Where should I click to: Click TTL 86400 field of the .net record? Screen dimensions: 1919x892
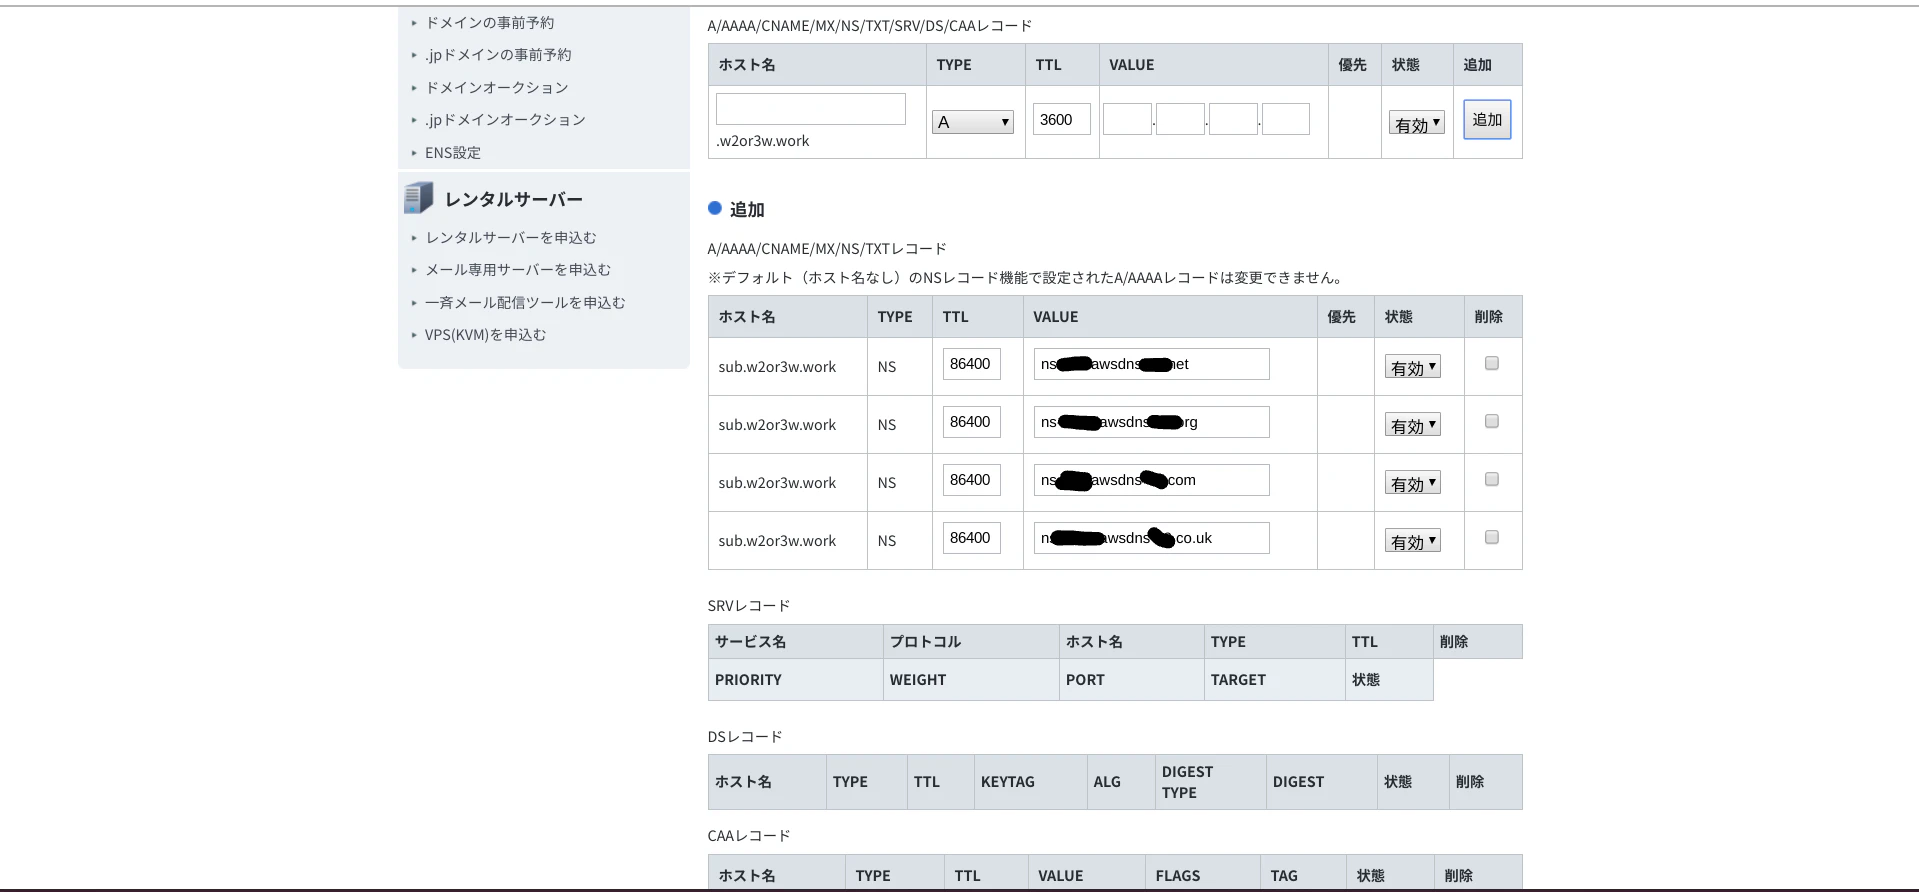click(971, 364)
